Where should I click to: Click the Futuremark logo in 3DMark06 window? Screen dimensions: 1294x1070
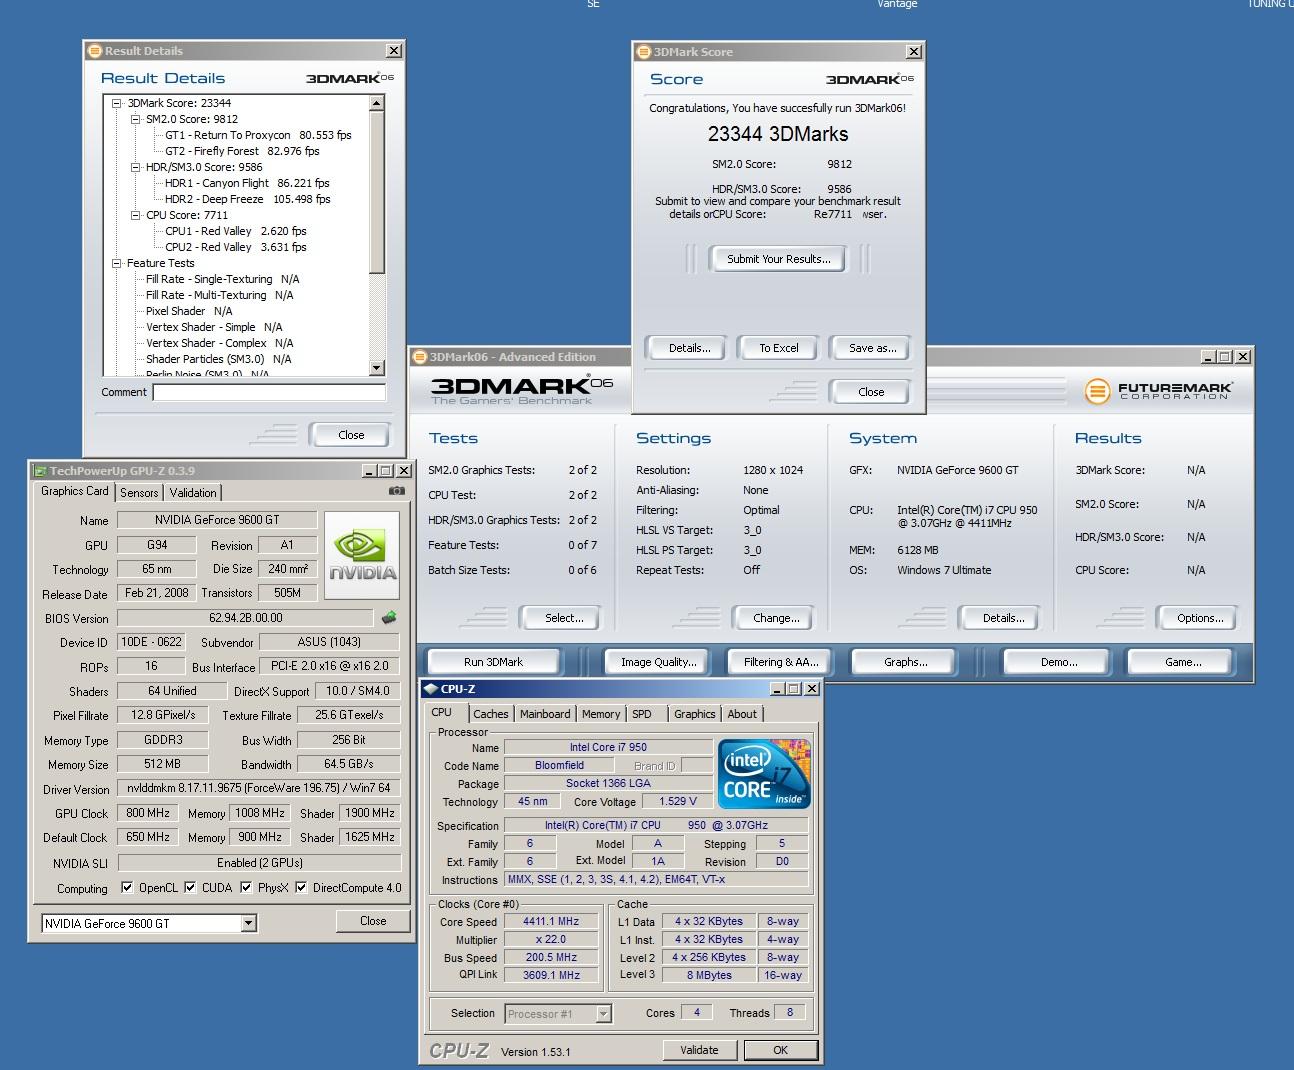(x=1158, y=390)
